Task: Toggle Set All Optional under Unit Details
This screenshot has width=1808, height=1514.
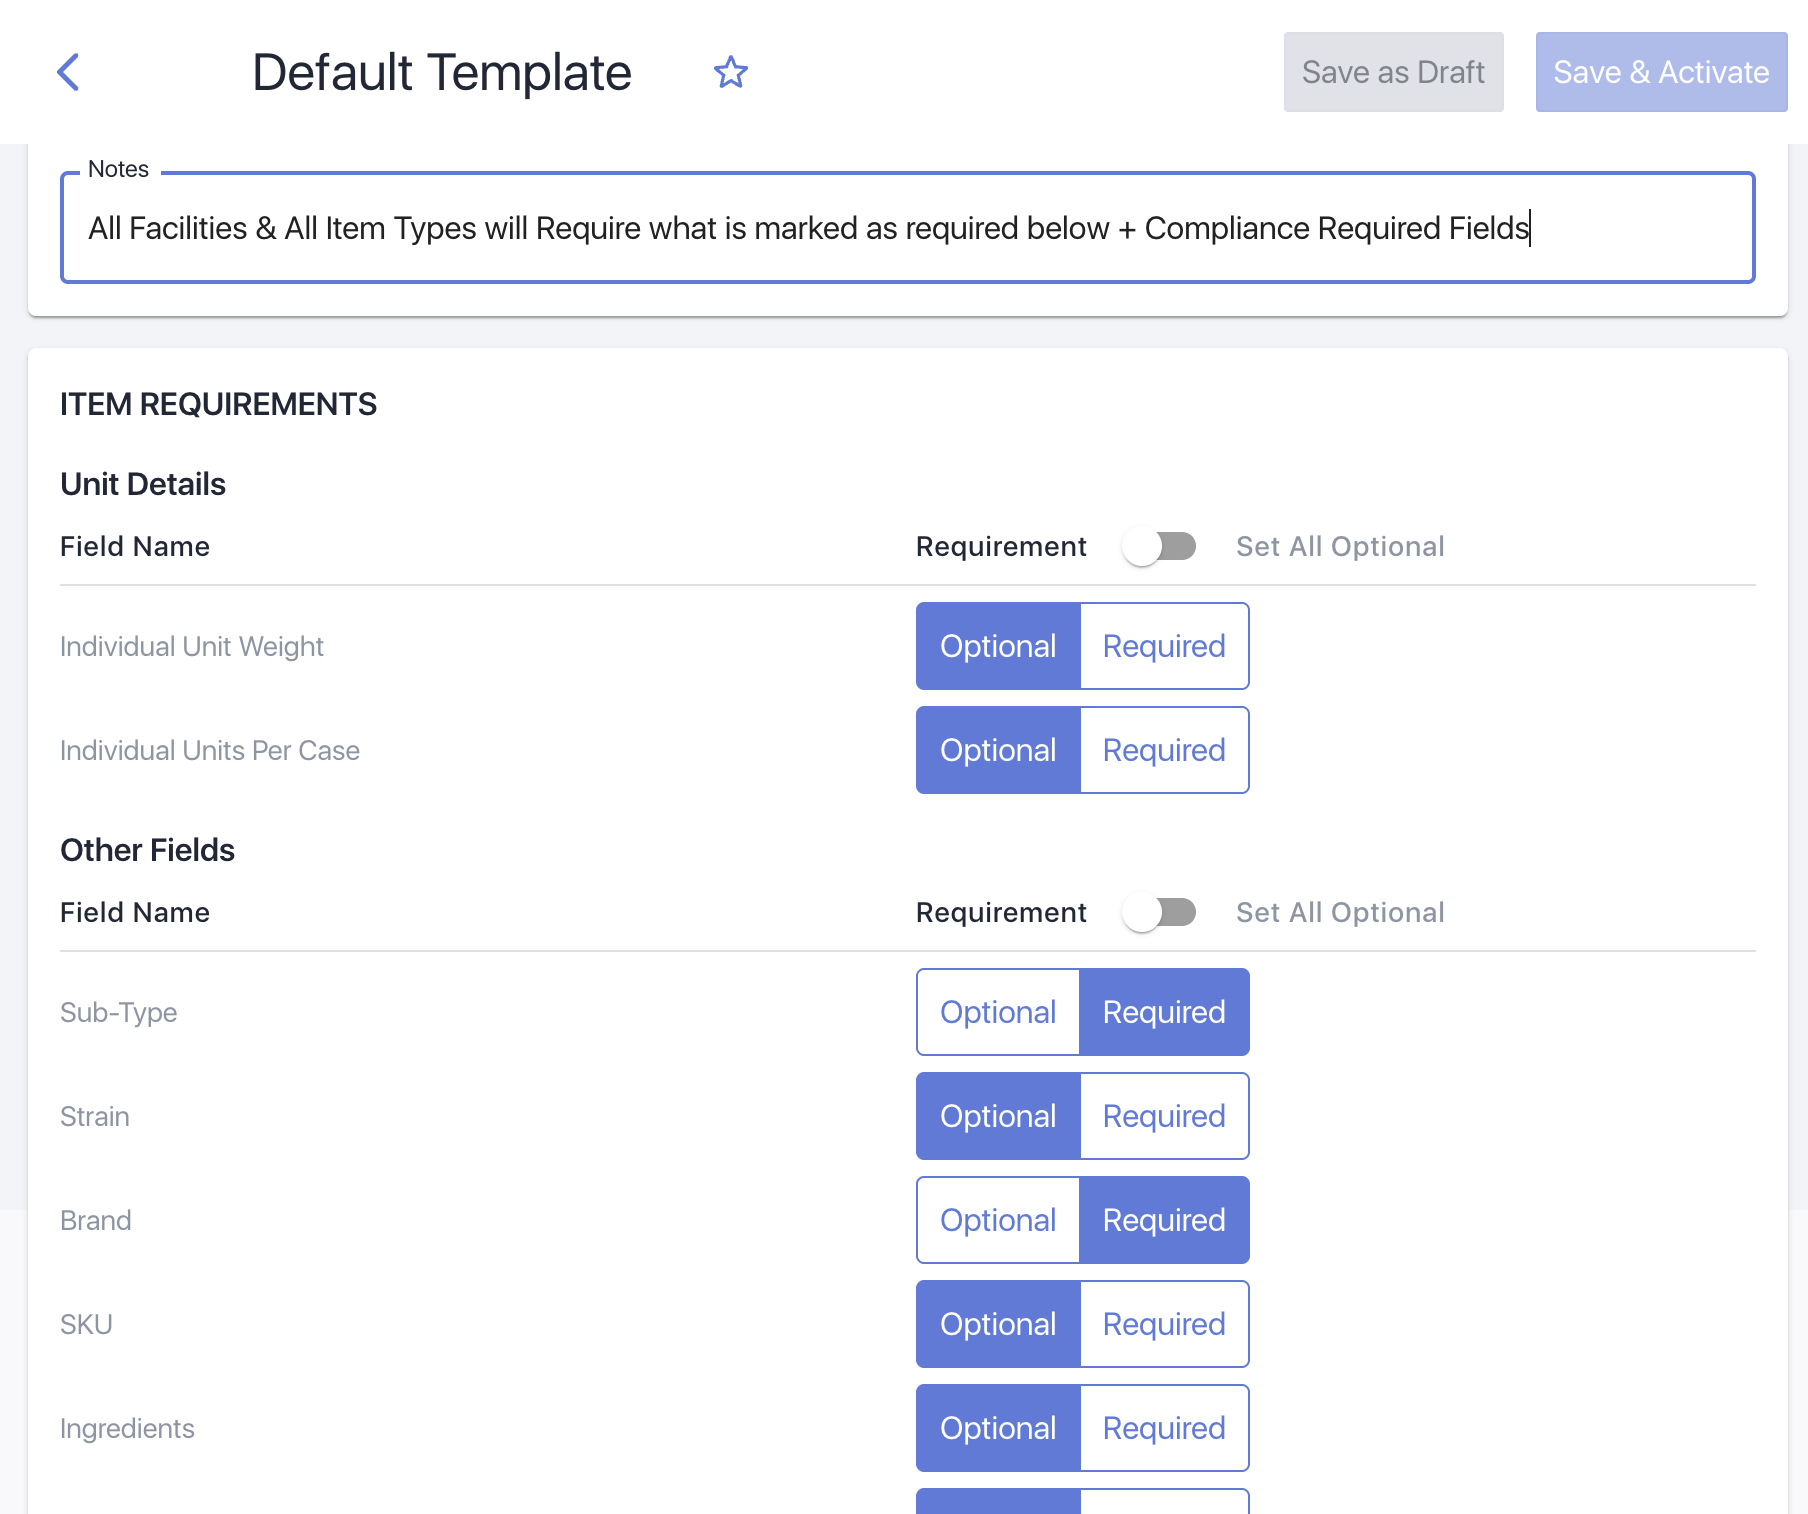Action: (x=1159, y=546)
